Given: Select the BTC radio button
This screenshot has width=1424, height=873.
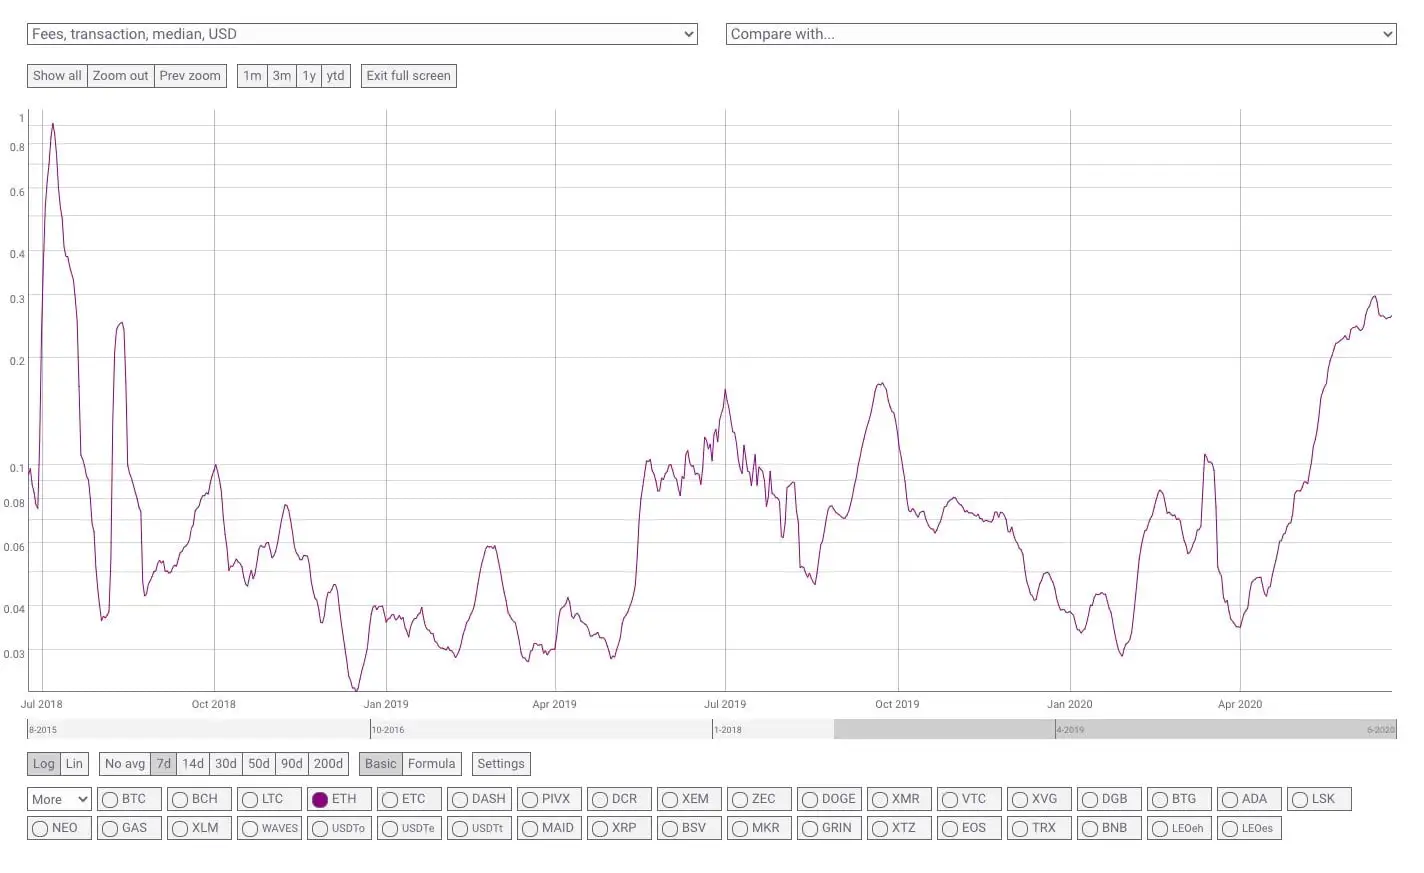Looking at the screenshot, I should click(x=110, y=799).
